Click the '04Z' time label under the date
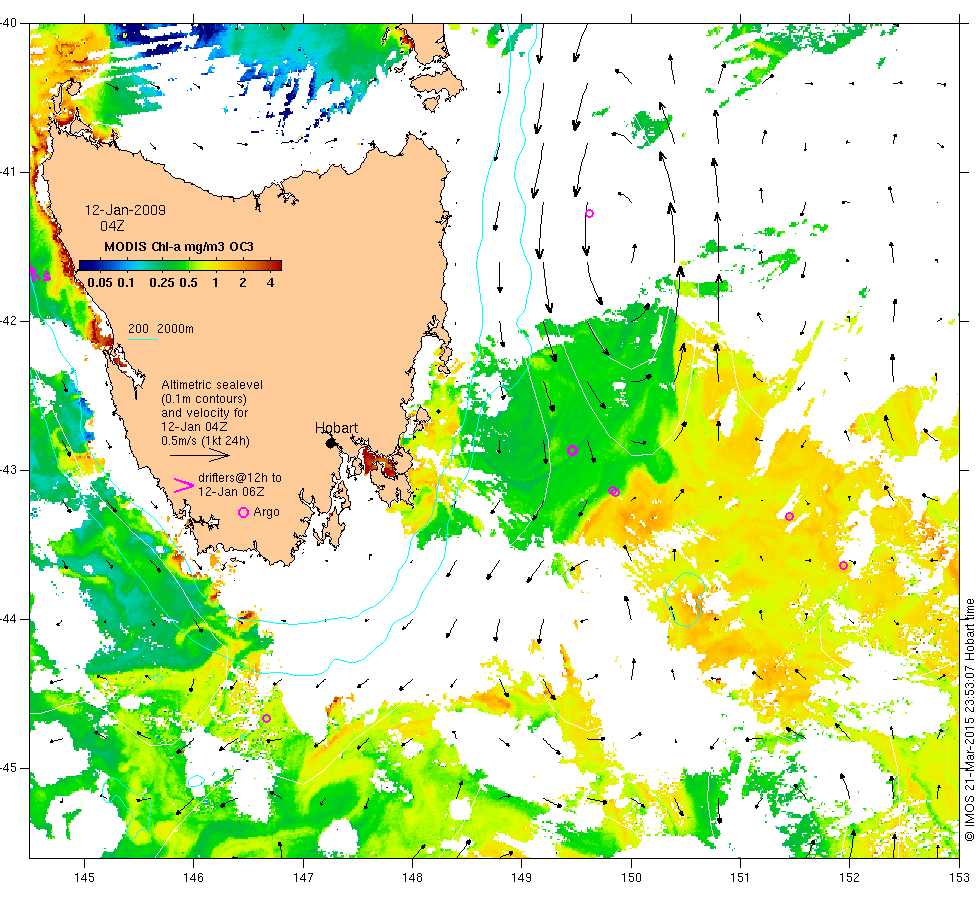This screenshot has height=900, width=980. 112,226
